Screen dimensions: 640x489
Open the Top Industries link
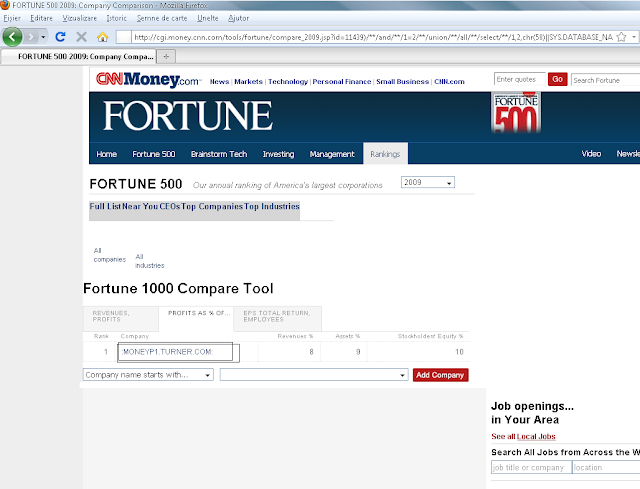[x=272, y=206]
